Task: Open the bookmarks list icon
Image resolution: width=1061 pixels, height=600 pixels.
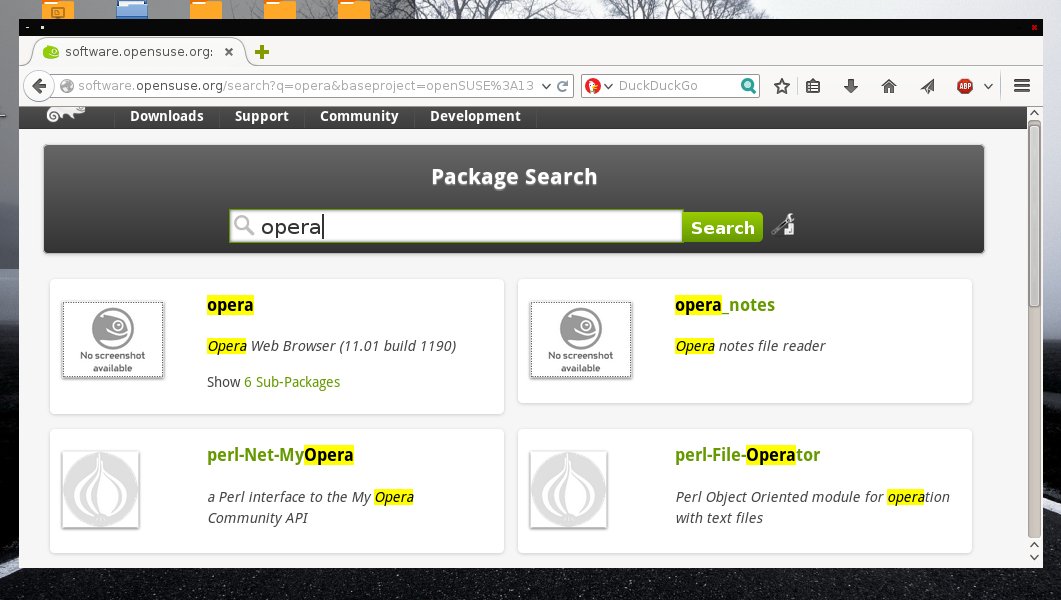Action: coord(813,86)
